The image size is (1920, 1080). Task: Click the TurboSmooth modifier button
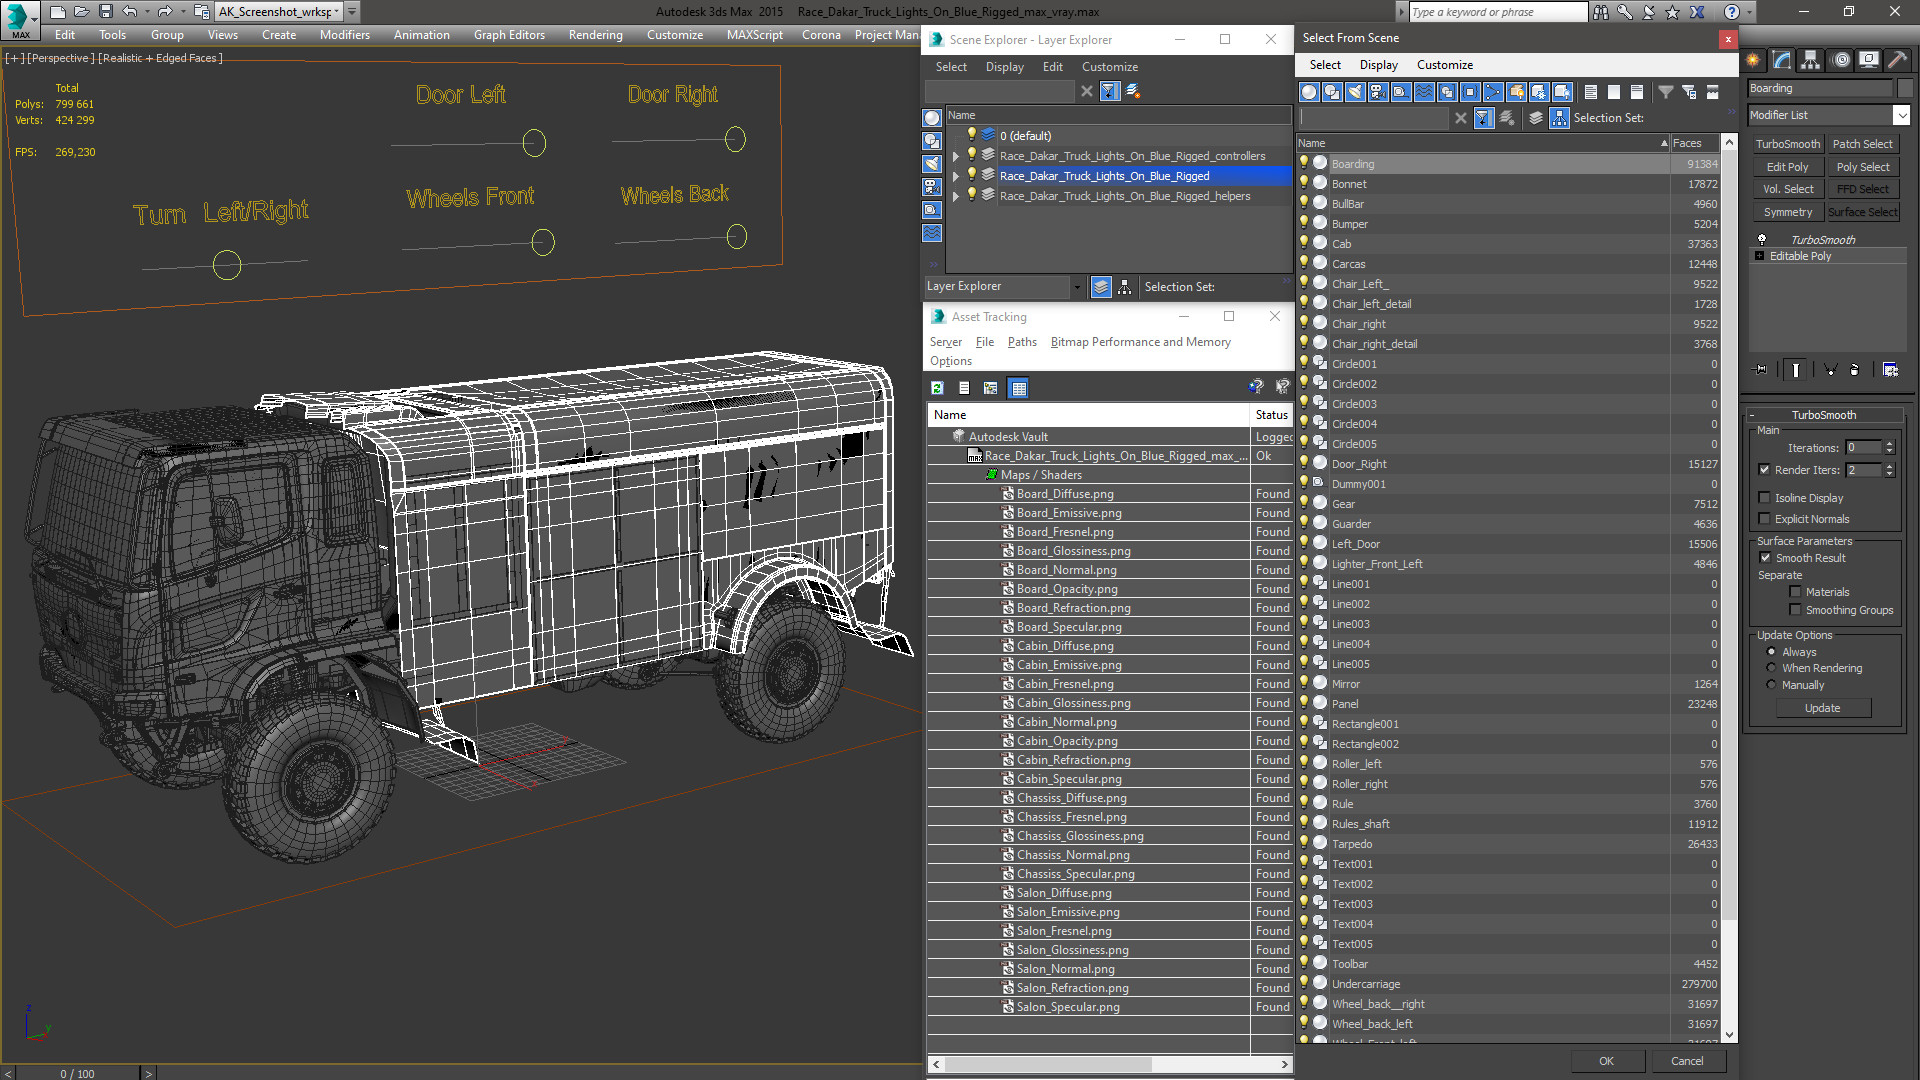click(1787, 144)
